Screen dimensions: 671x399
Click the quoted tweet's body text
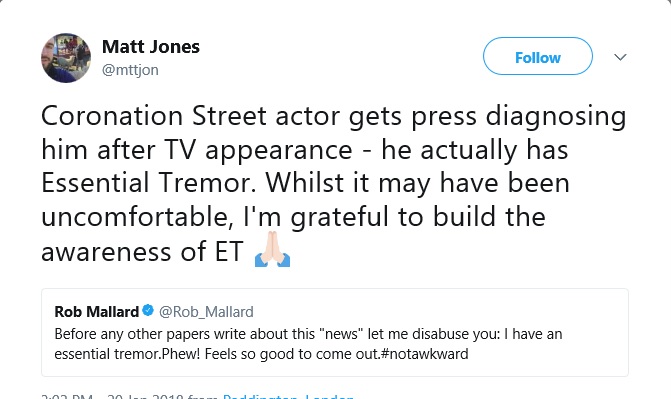point(308,344)
